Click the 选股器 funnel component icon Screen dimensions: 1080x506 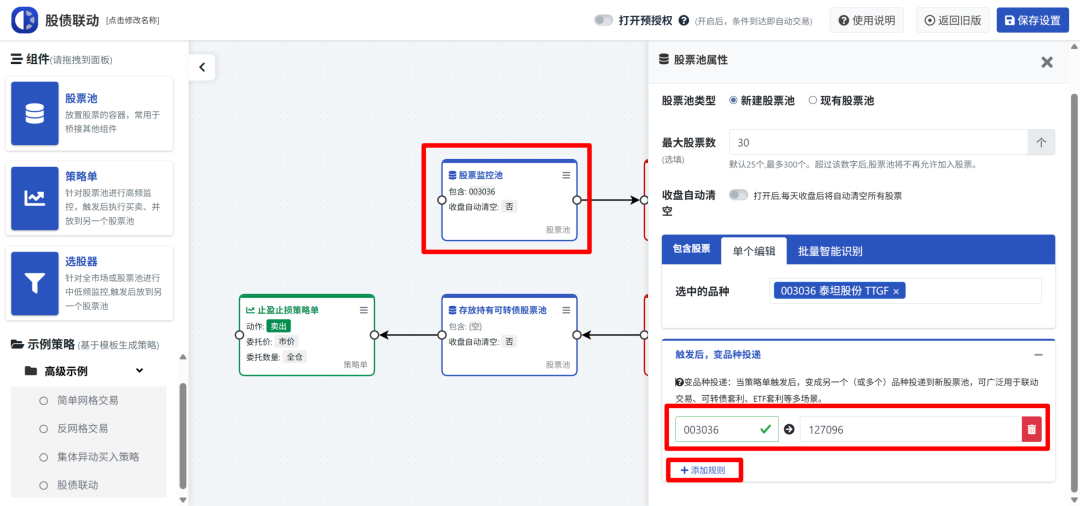click(x=35, y=283)
